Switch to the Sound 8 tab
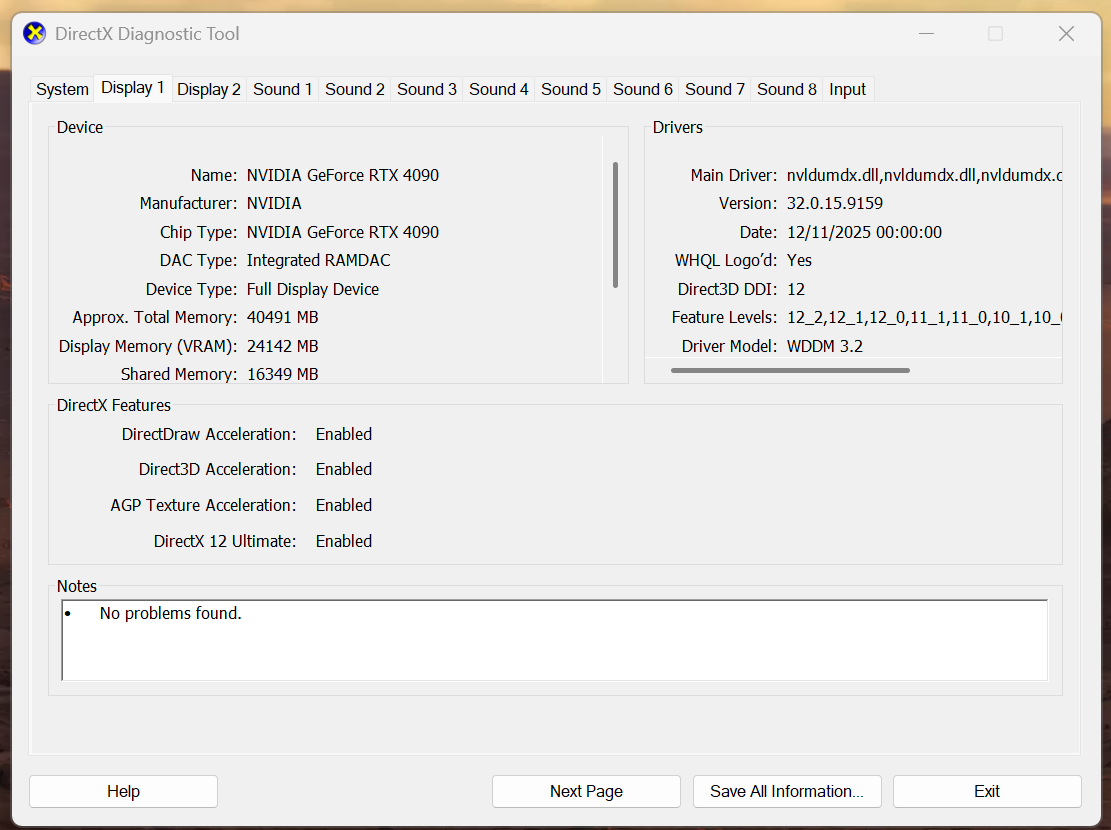The height and width of the screenshot is (830, 1111). 786,89
